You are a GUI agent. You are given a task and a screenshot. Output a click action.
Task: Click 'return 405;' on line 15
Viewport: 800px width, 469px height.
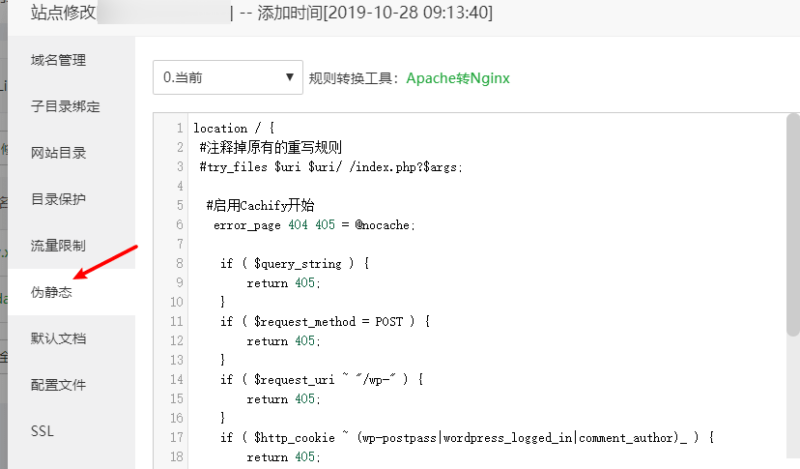tap(283, 399)
